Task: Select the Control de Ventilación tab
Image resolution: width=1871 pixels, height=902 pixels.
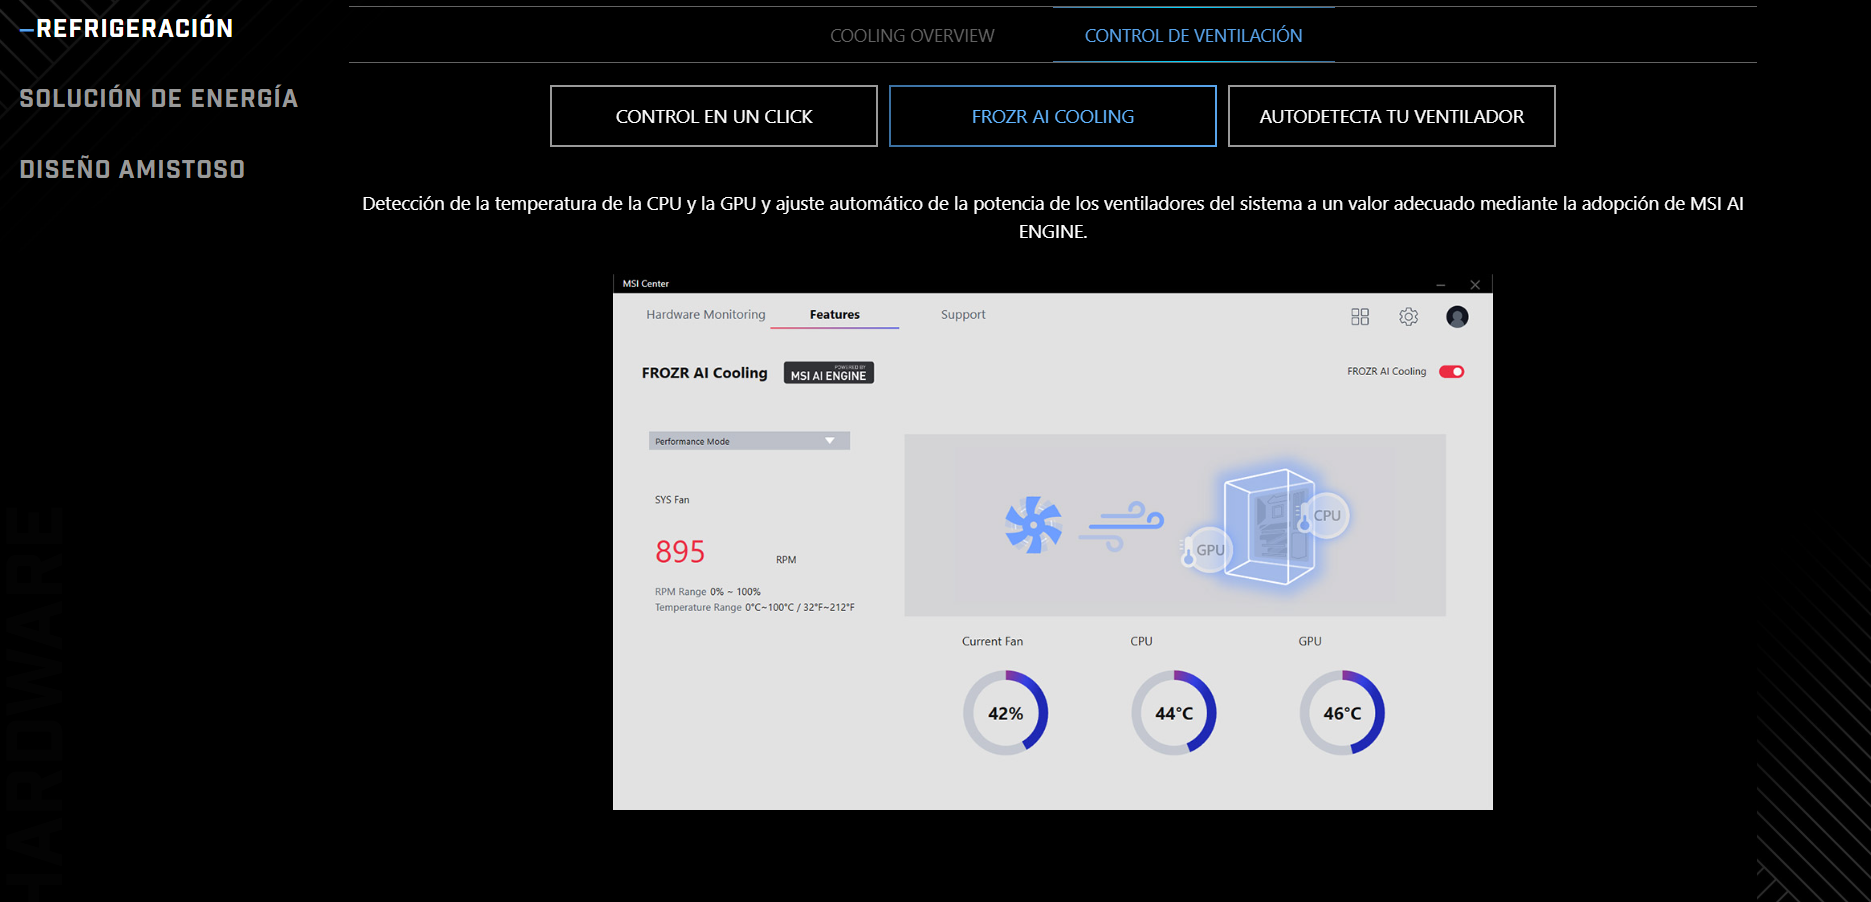Action: [1193, 36]
